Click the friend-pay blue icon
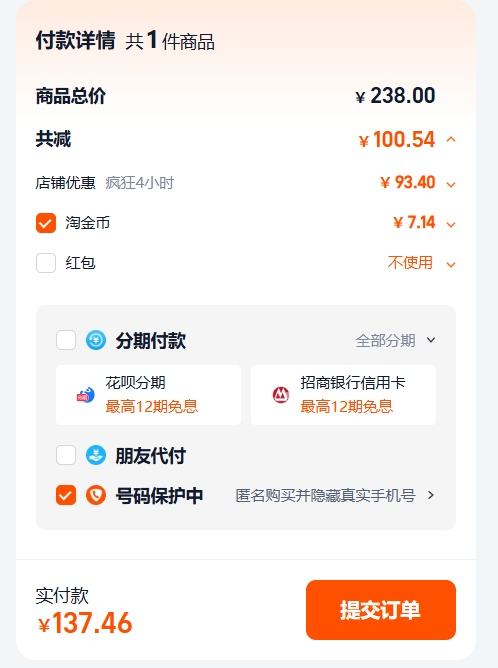 [96, 455]
